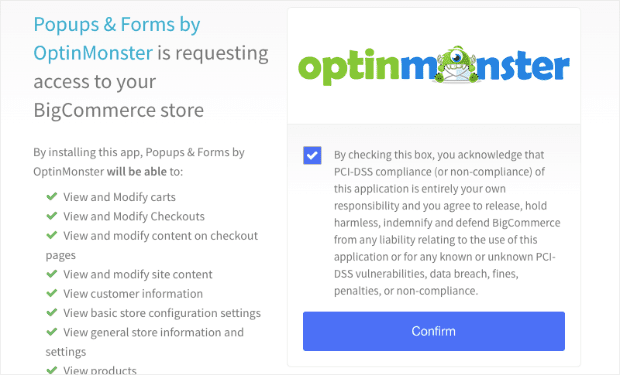Viewport: 620px width, 375px height.
Task: Click the View customer information permission text
Action: coord(133,294)
